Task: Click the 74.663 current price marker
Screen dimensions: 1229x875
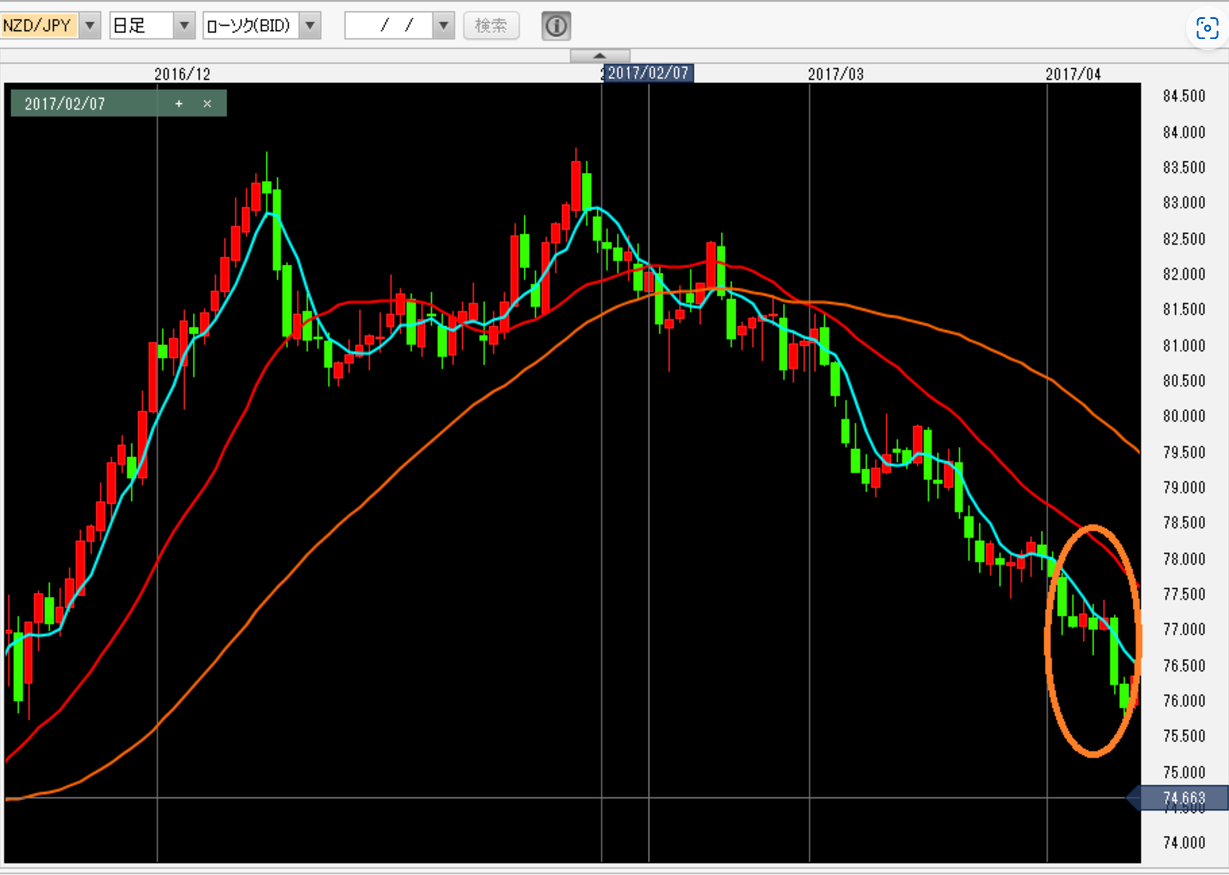Action: [x=1184, y=798]
